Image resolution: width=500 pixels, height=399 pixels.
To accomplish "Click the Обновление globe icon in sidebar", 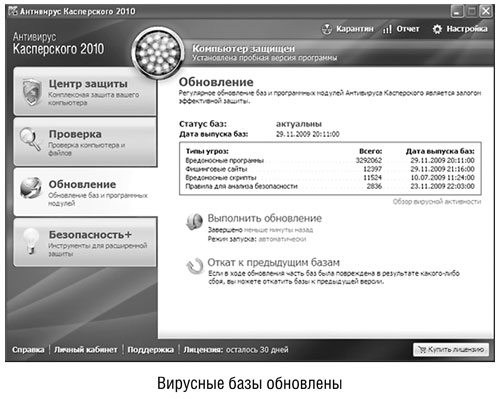I will pos(31,188).
